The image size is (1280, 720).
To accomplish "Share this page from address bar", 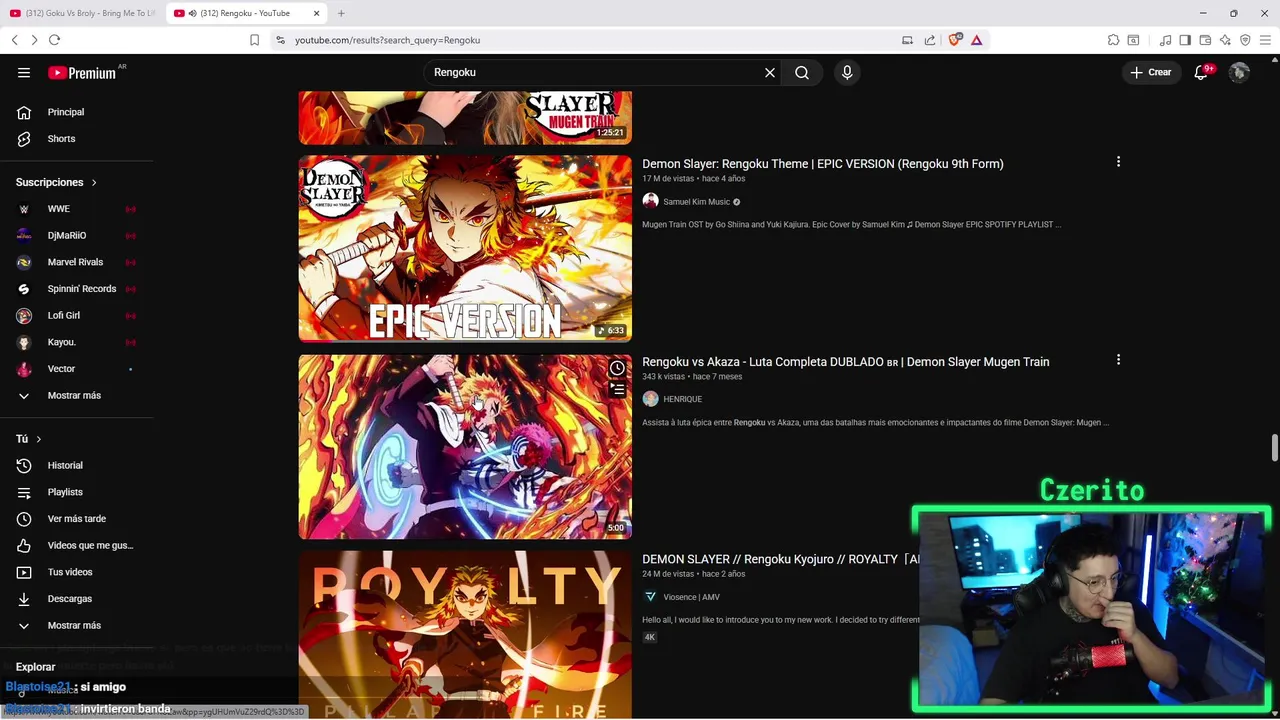I will coord(930,40).
